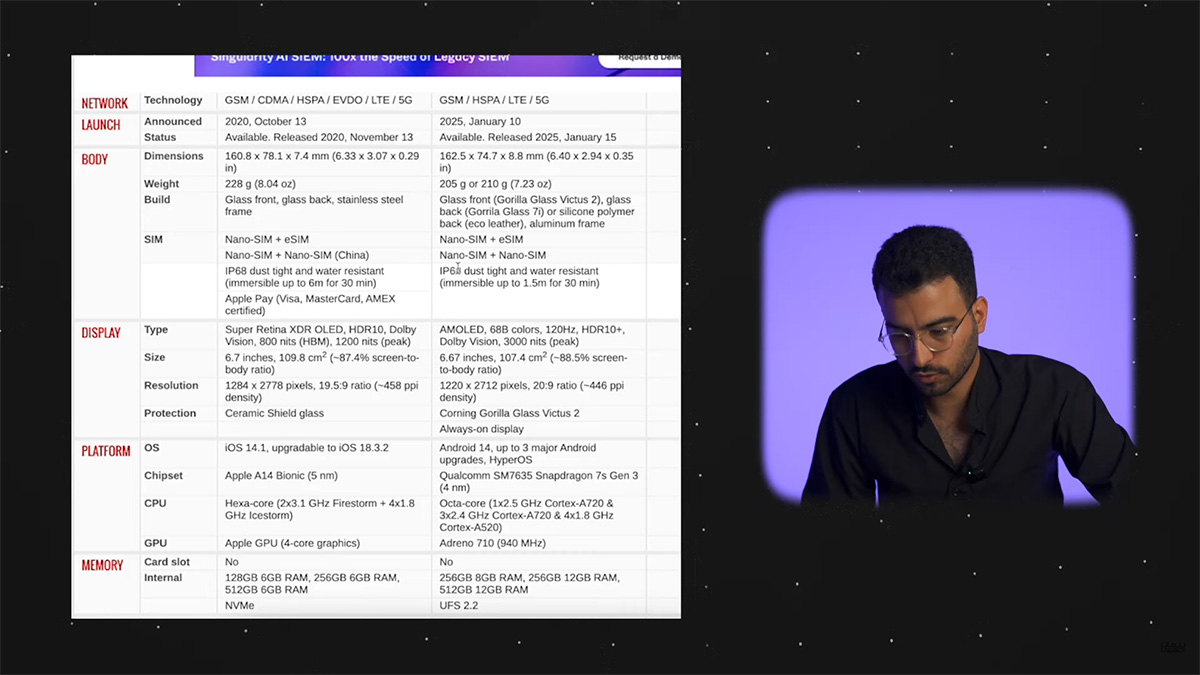The image size is (1200, 675).
Task: Click the NETWORK section header
Action: [105, 104]
